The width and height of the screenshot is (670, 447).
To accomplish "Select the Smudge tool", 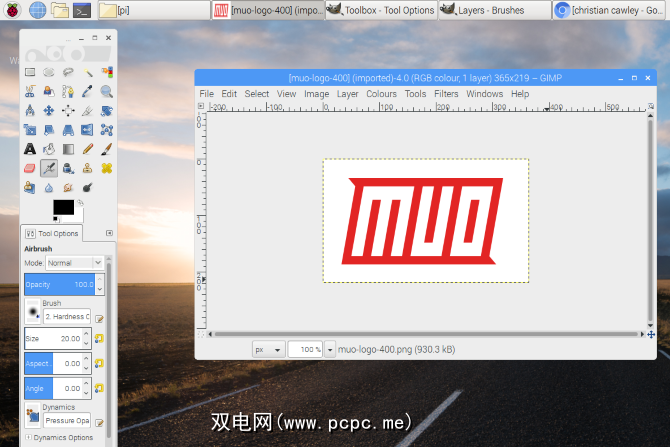I will (x=68, y=188).
